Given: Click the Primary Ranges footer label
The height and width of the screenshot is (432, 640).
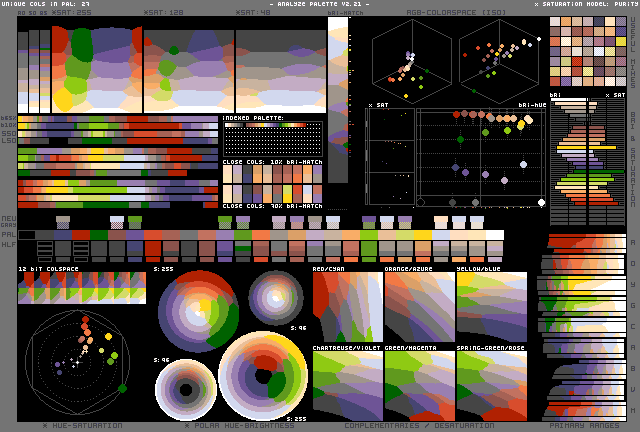Looking at the screenshot, I should tap(585, 425).
